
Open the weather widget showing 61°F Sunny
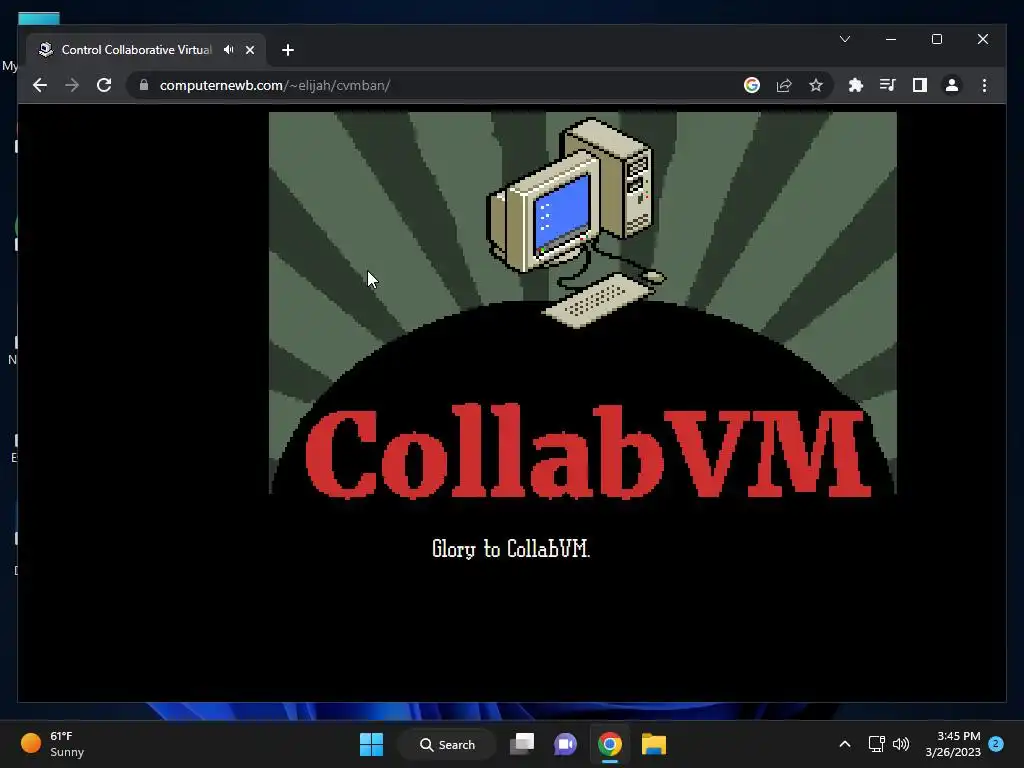coord(54,744)
